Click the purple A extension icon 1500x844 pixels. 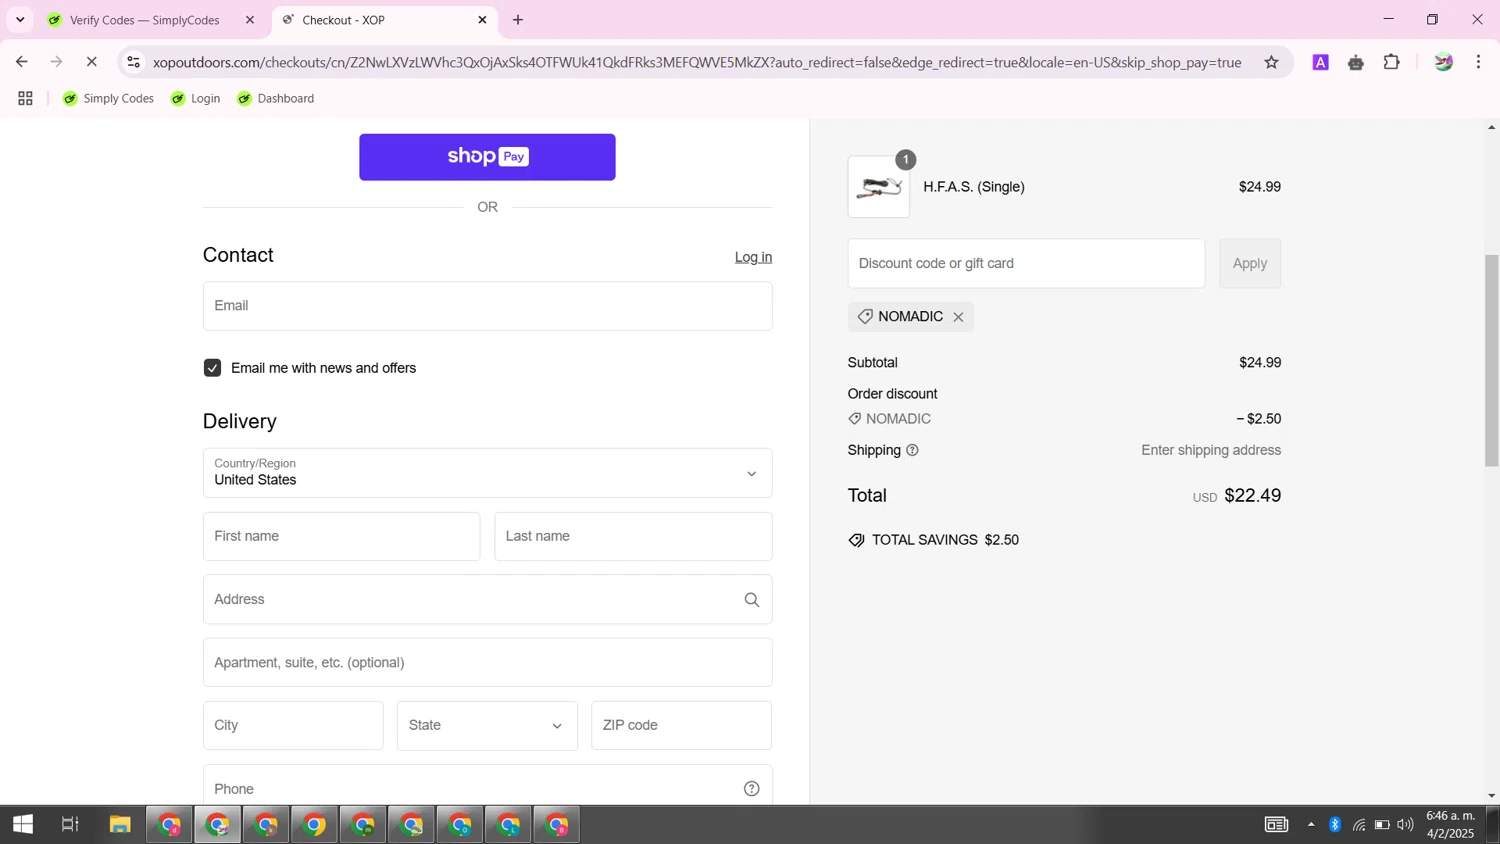[1321, 62]
